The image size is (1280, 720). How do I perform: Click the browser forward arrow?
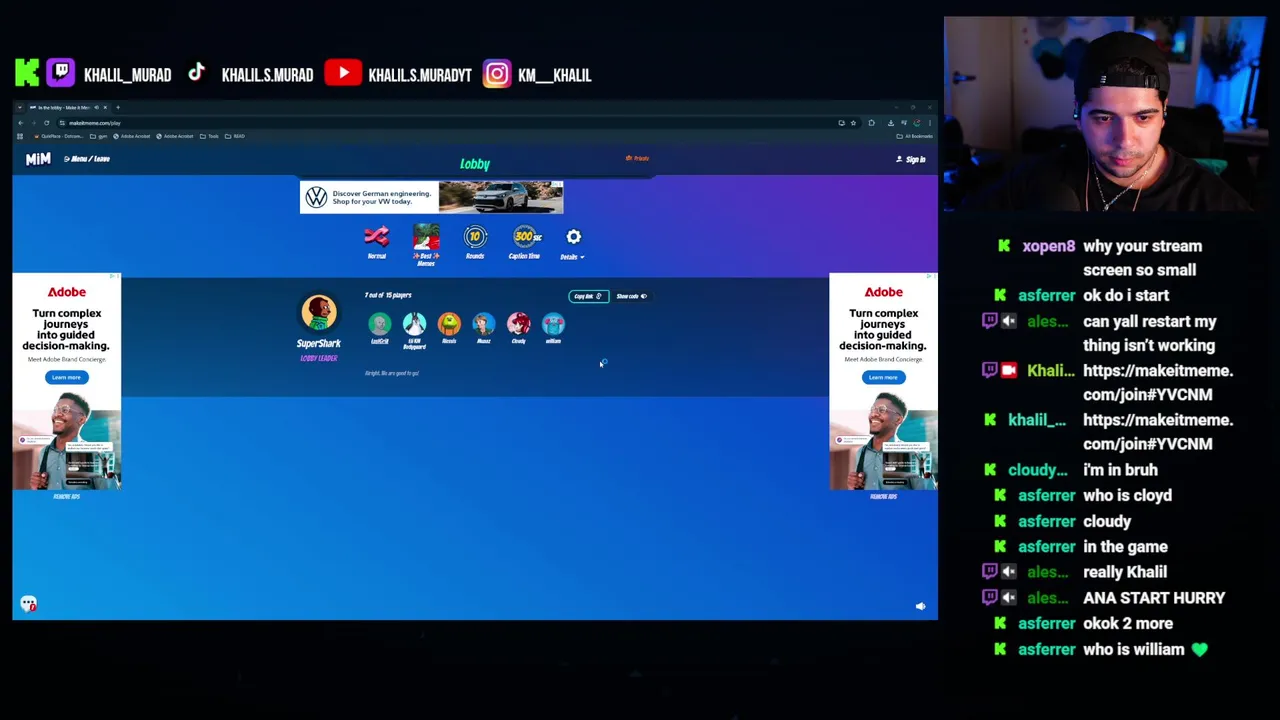34,123
